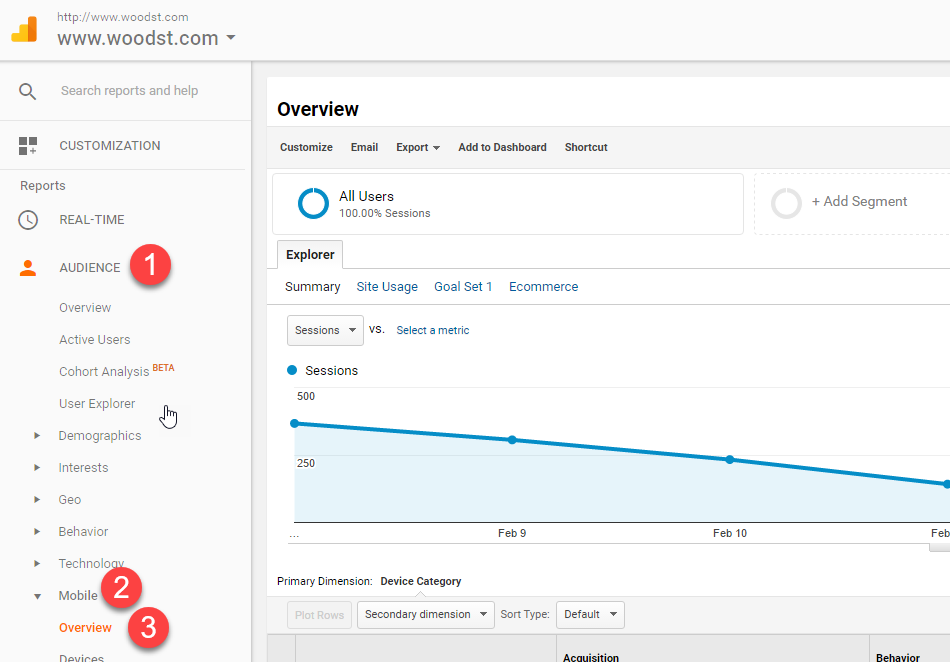The height and width of the screenshot is (662, 950).
Task: Click the Feb 10 data point on chart
Action: [729, 460]
